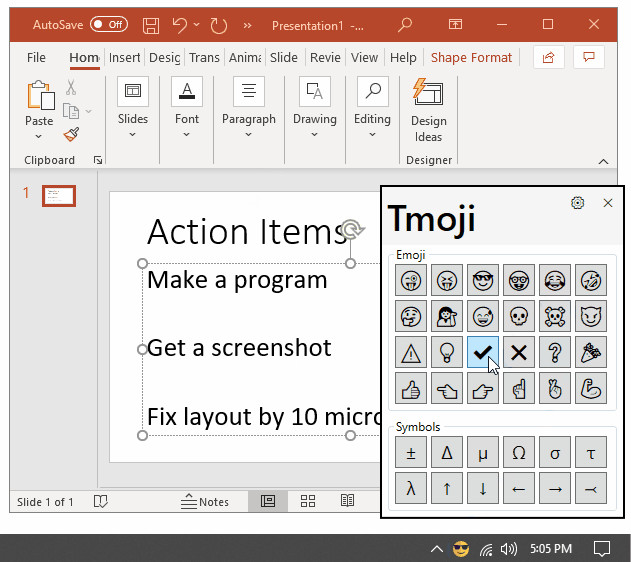Open the Help tab
631x562 pixels.
(403, 58)
